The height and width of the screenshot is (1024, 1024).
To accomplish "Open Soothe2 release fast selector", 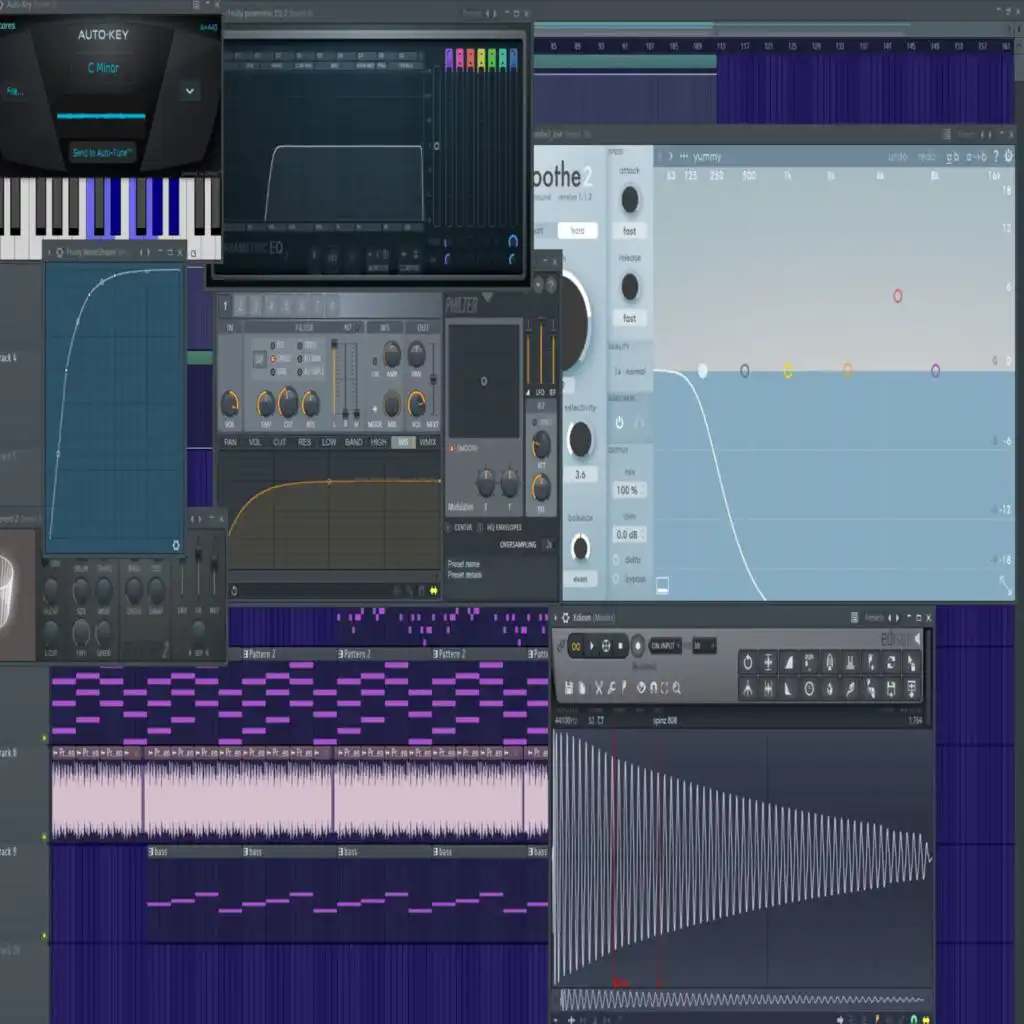I will (x=629, y=319).
